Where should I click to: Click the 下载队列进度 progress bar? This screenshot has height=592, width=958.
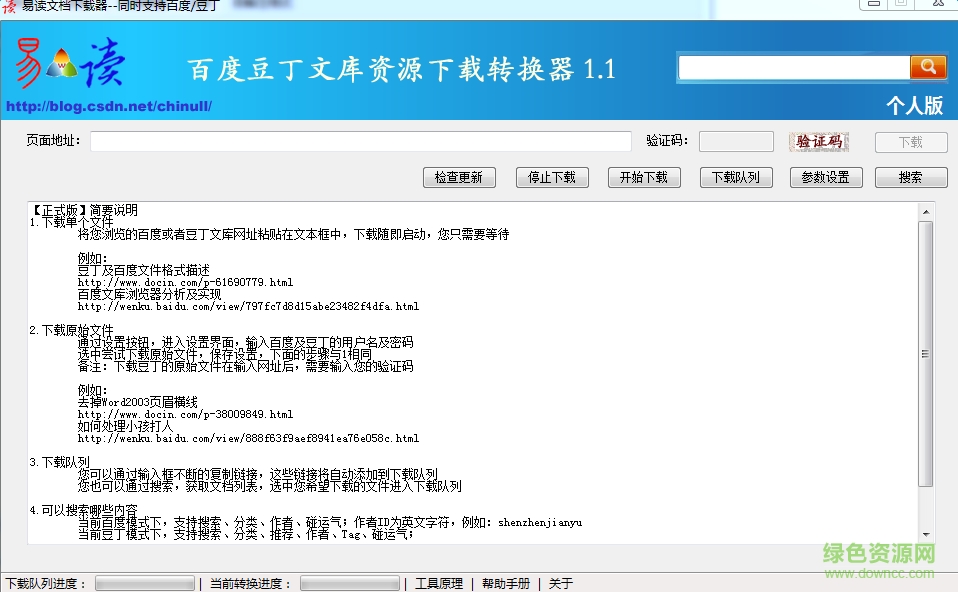coord(145,583)
